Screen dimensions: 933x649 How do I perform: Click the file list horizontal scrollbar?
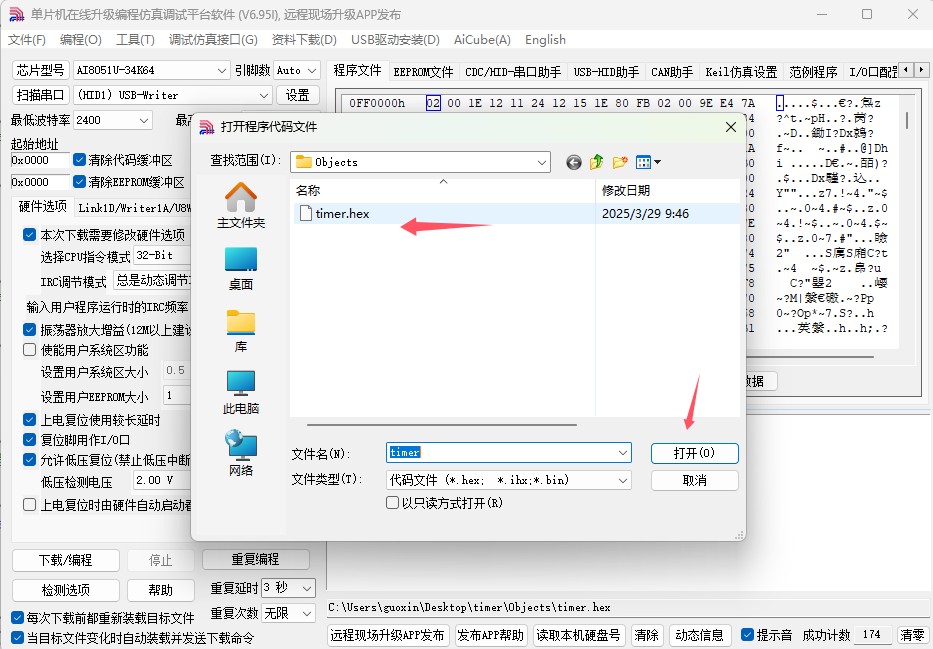click(442, 425)
